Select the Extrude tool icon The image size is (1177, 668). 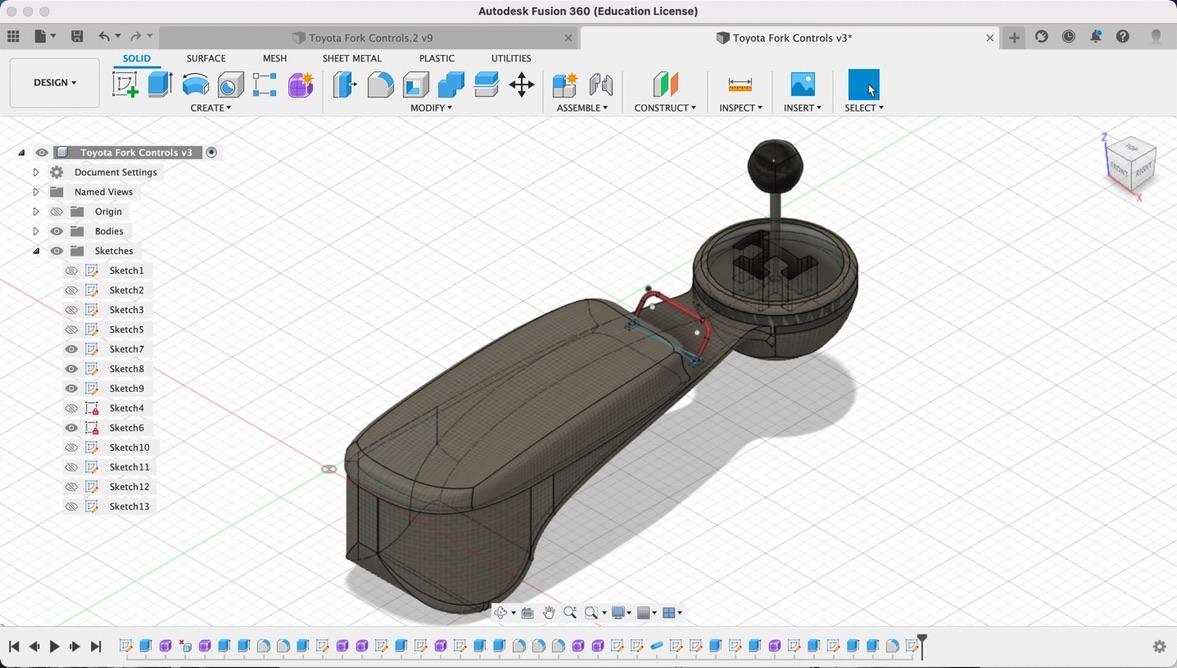pos(160,84)
